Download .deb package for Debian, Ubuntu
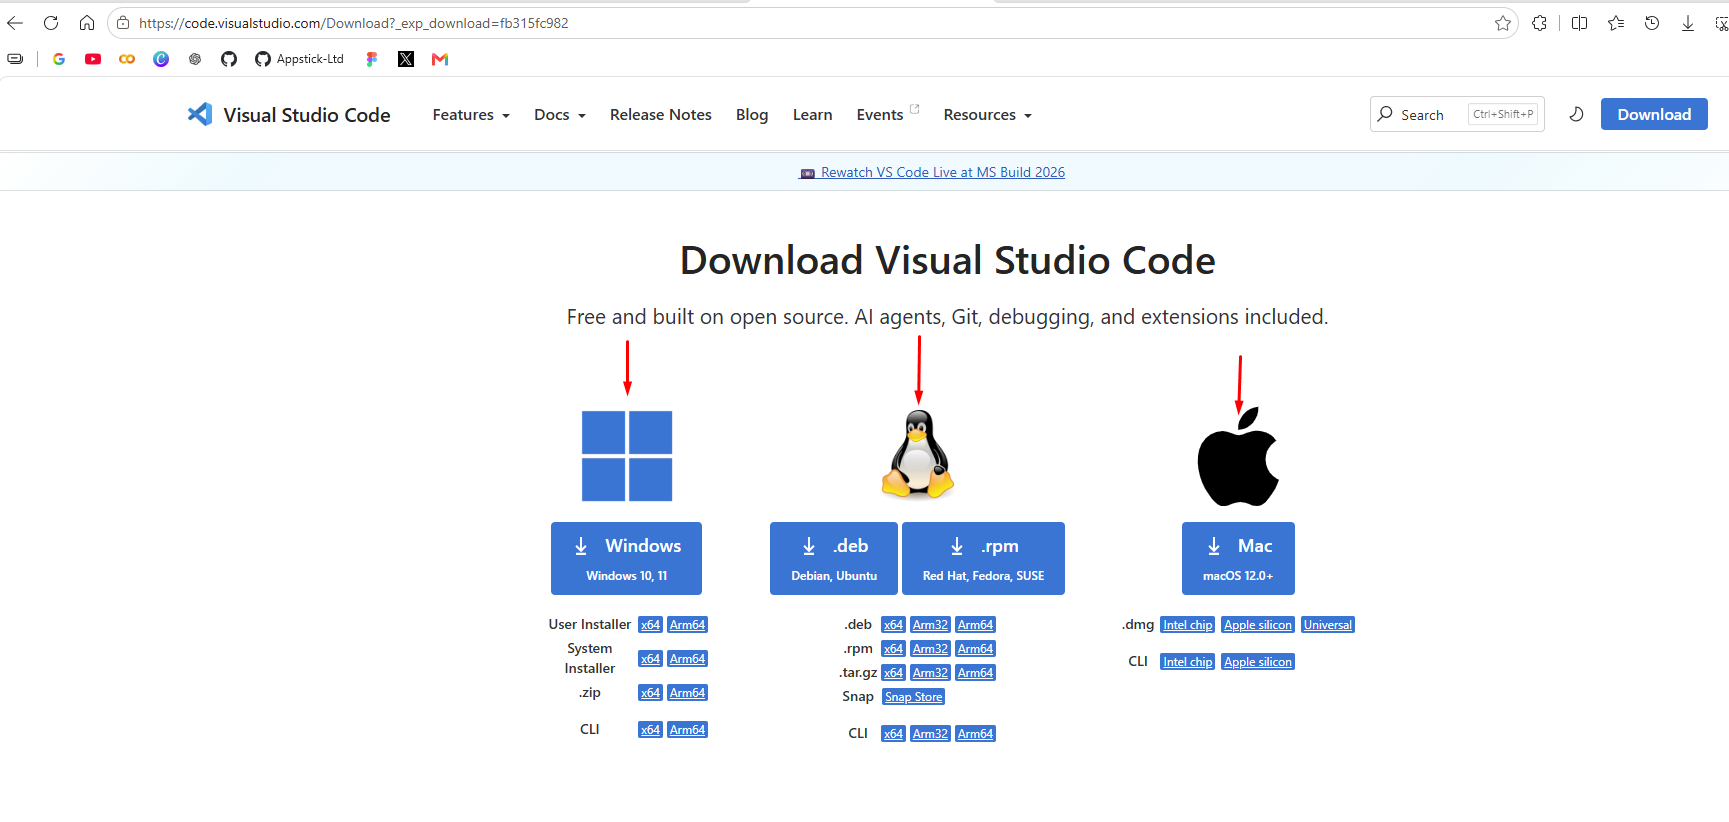The image size is (1729, 822). 833,558
